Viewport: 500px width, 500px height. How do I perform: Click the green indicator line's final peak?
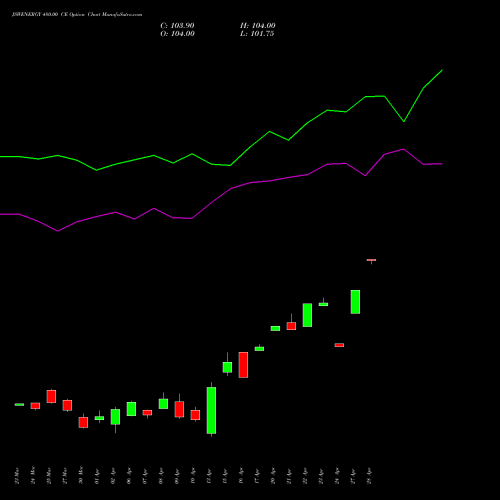pos(442,70)
